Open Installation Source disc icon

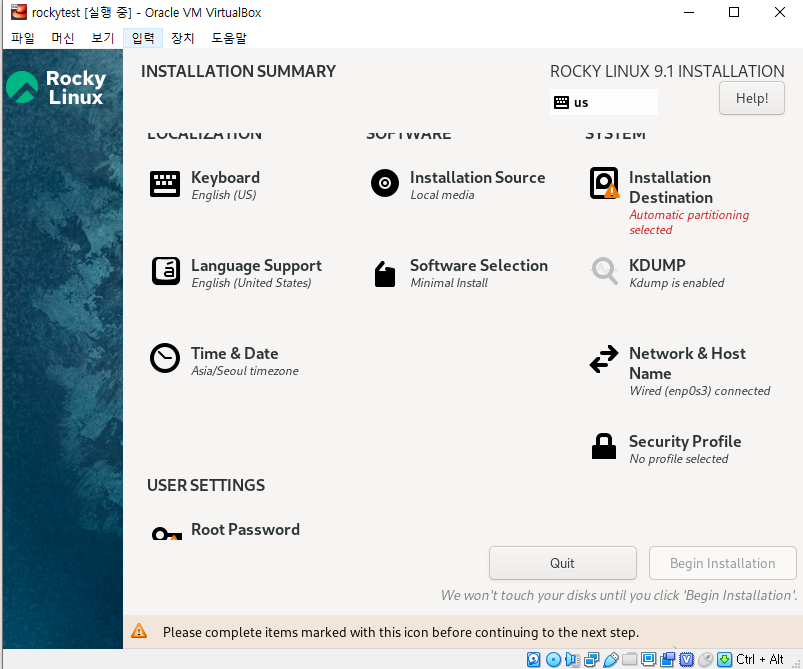(x=385, y=183)
